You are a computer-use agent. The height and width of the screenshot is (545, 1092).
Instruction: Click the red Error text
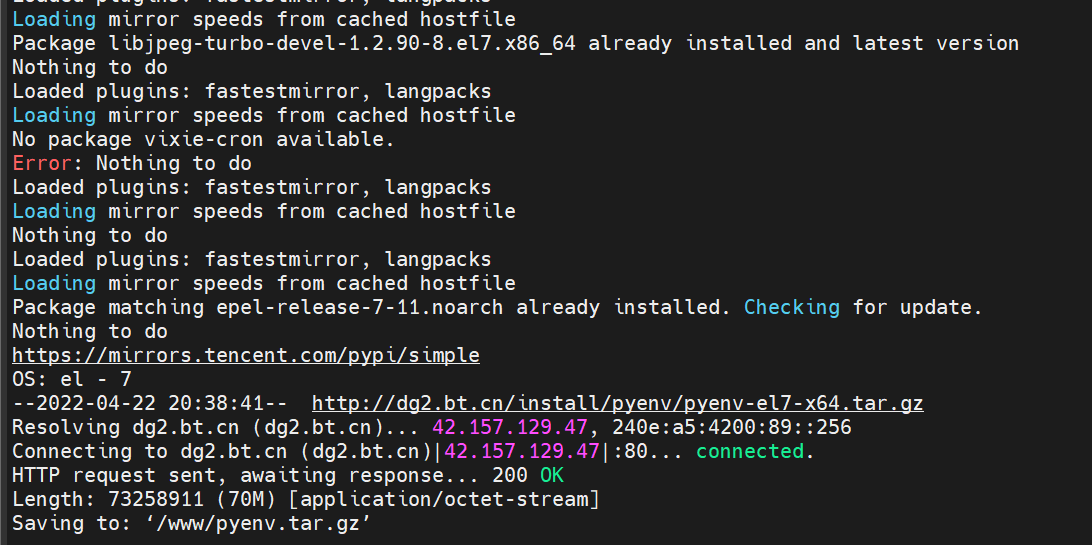coord(42,164)
